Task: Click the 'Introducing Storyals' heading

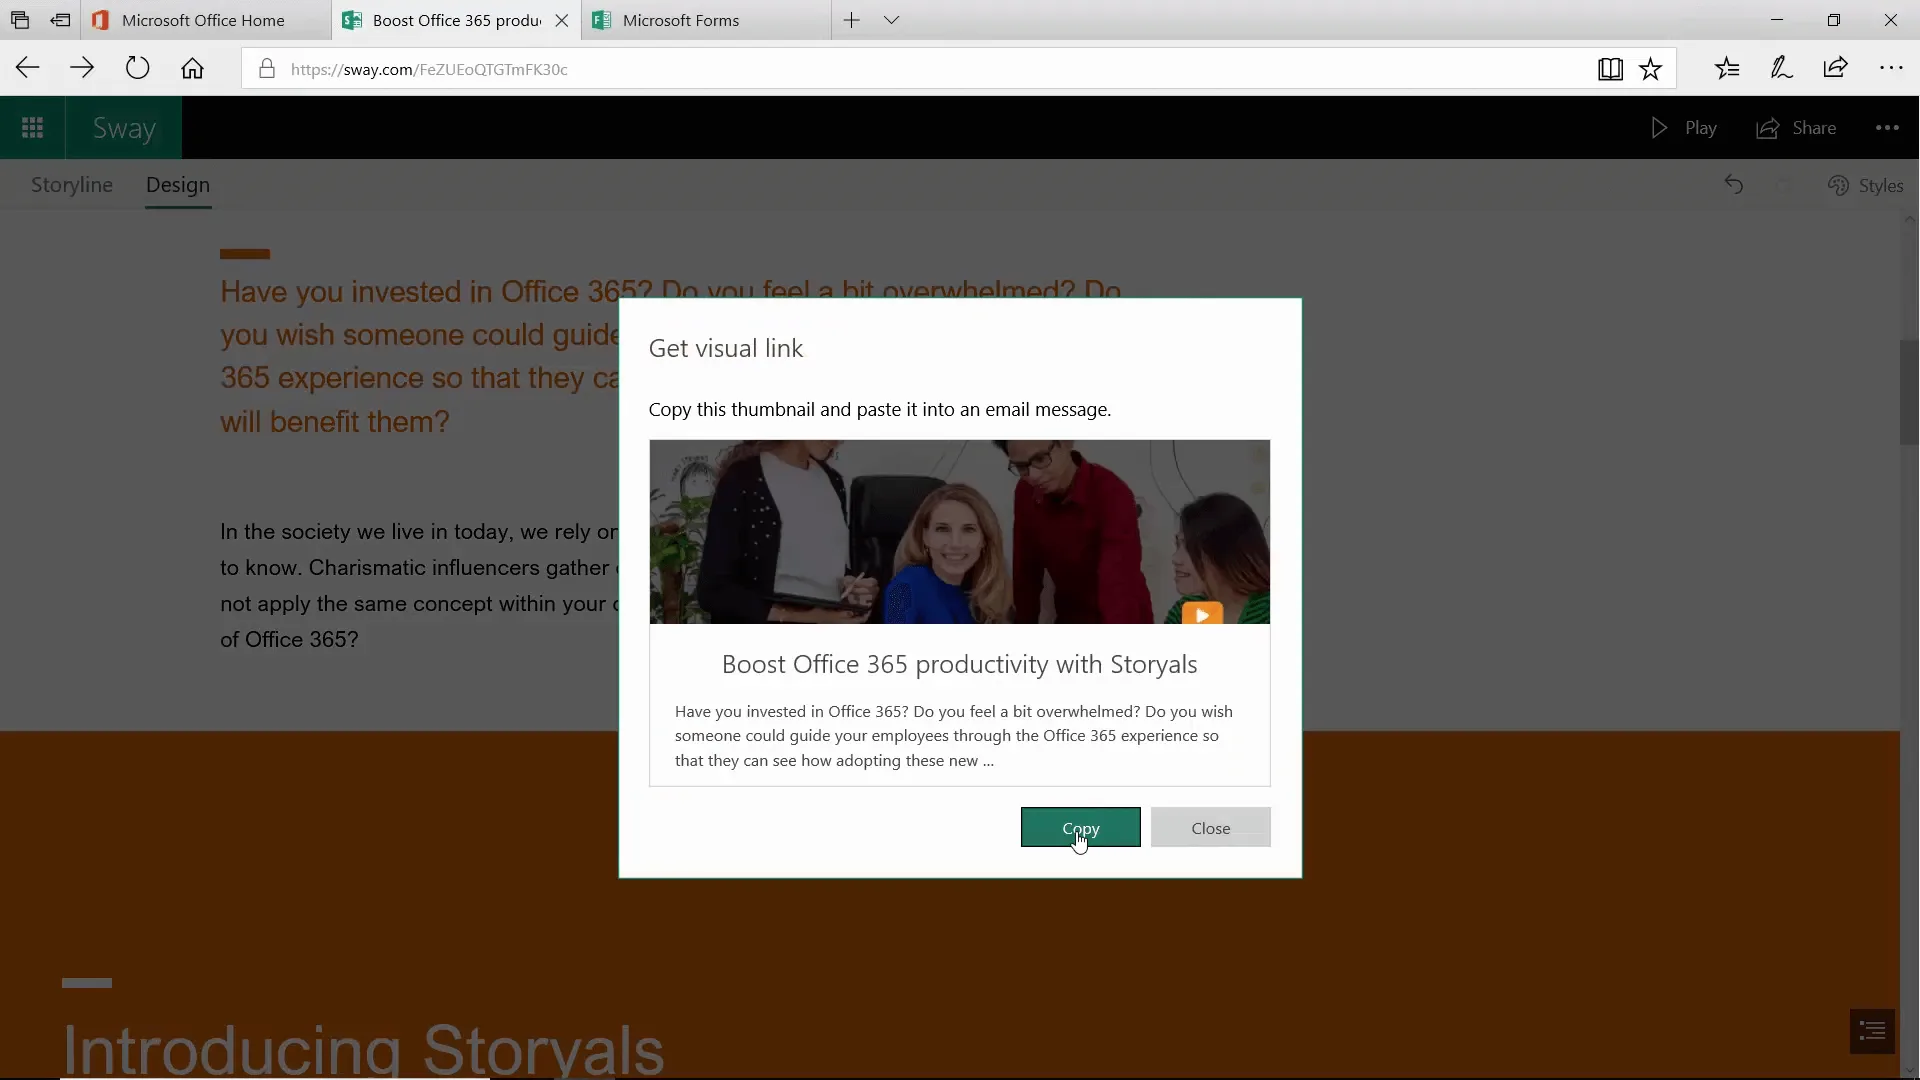Action: point(363,1048)
